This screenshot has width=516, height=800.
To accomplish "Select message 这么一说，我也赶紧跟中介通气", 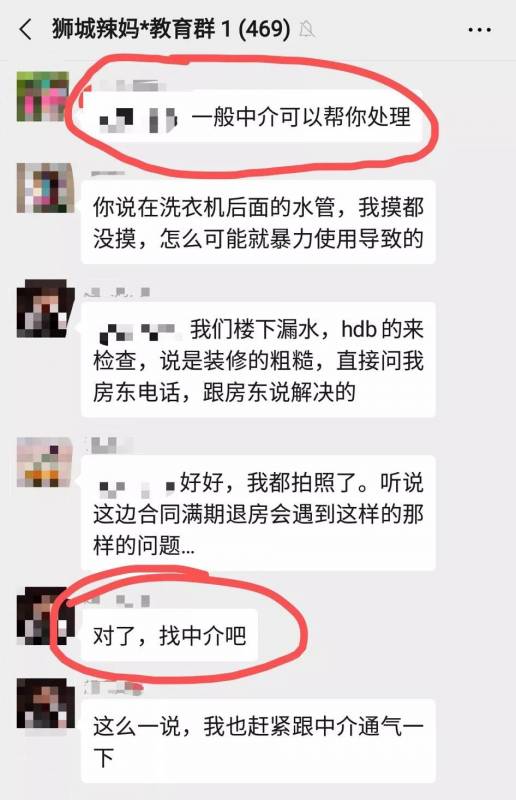I will tap(258, 741).
